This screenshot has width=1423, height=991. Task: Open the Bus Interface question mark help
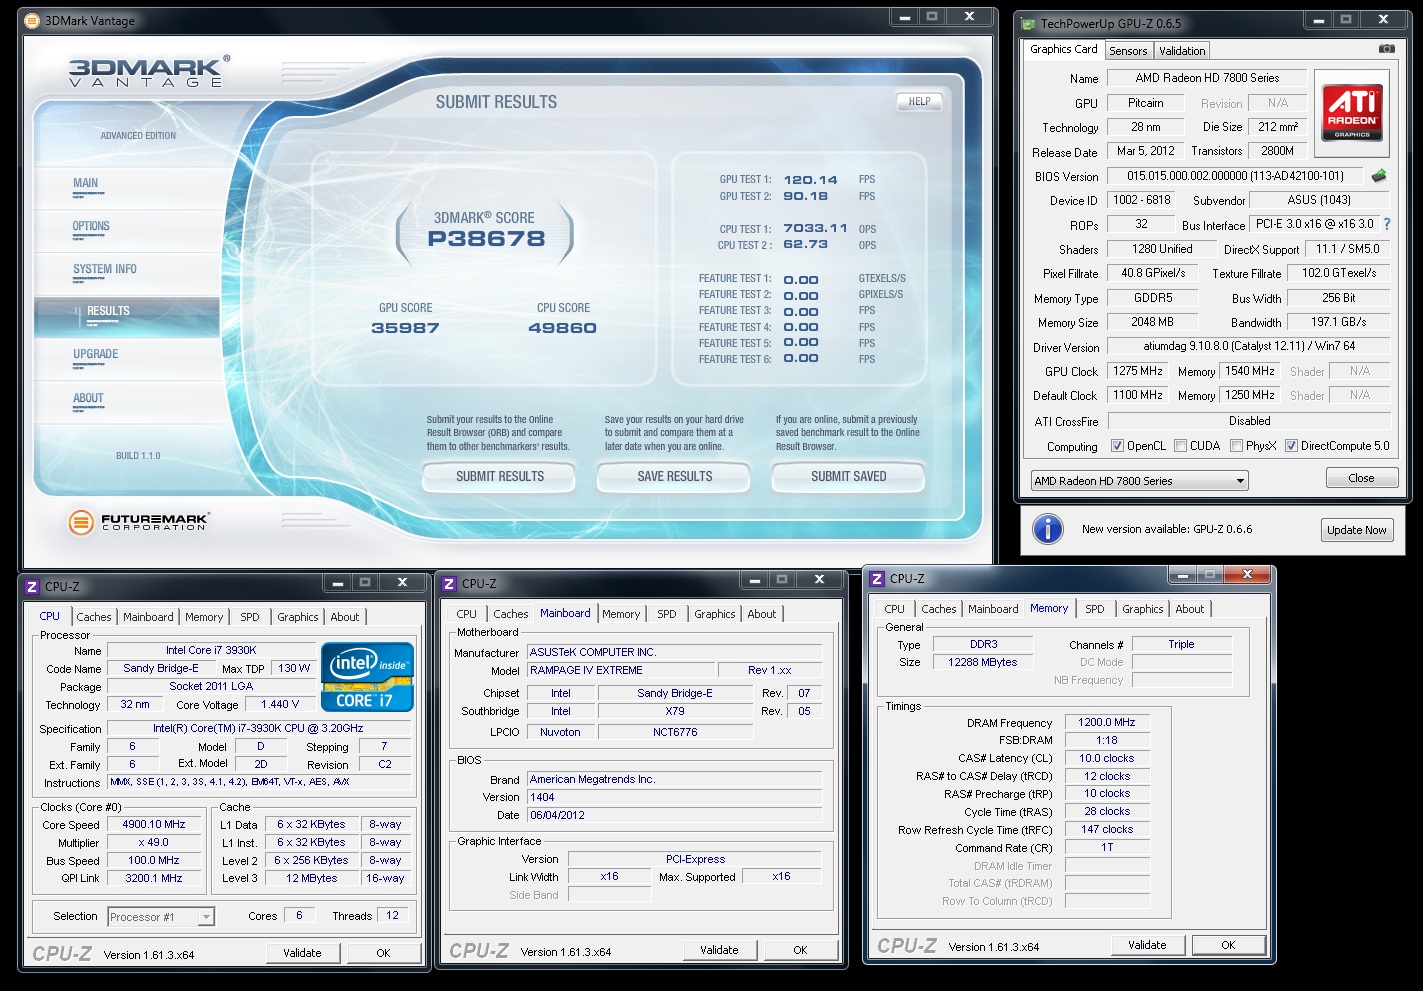1387,224
